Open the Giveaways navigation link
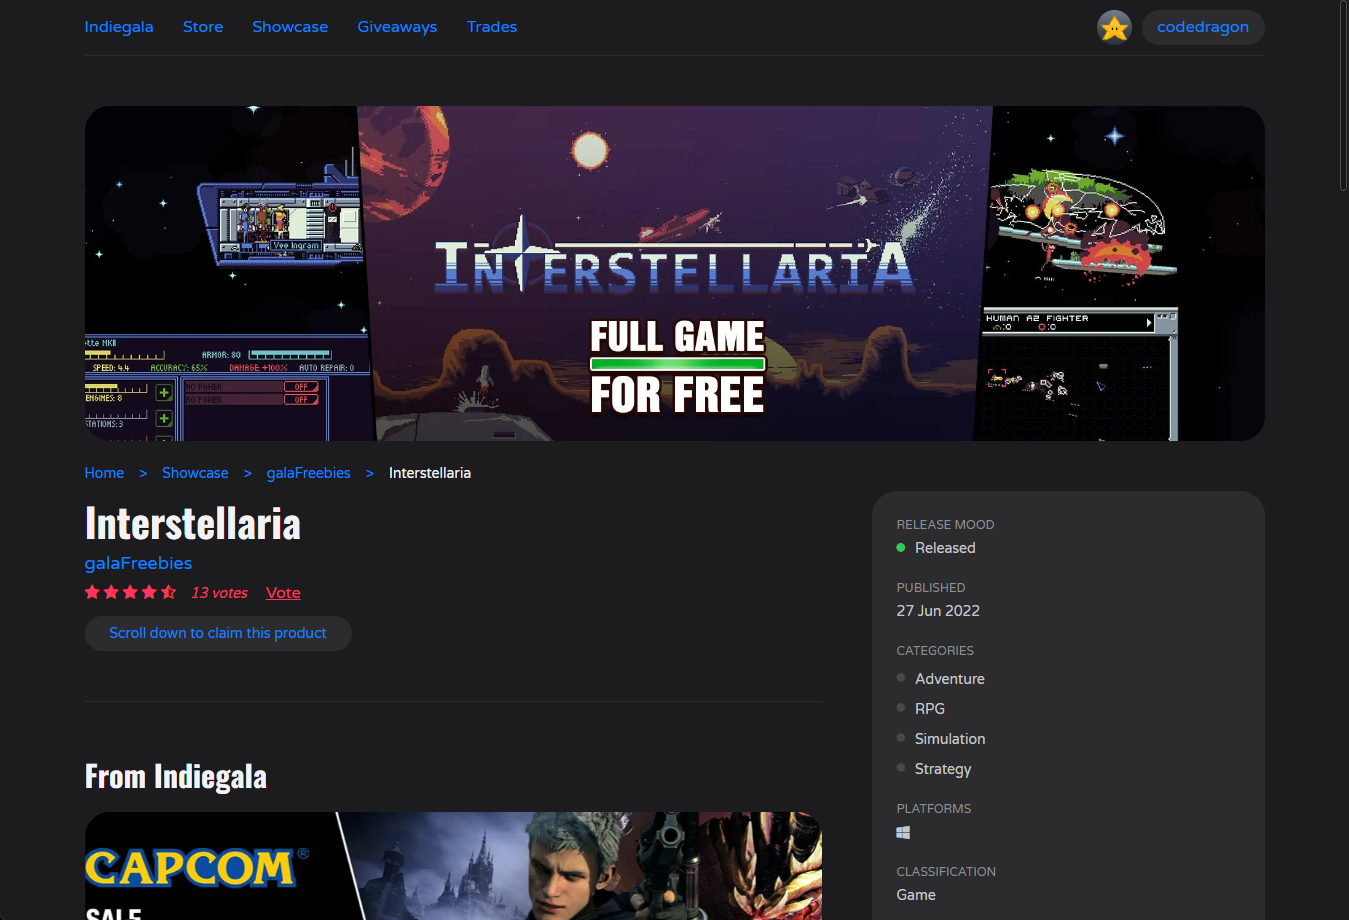 click(397, 27)
